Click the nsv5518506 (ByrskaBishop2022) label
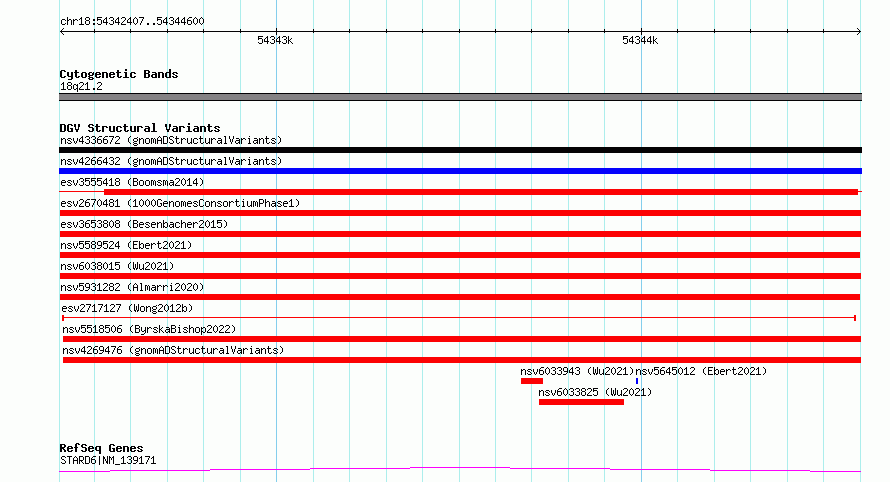This screenshot has height=482, width=890. [x=149, y=329]
